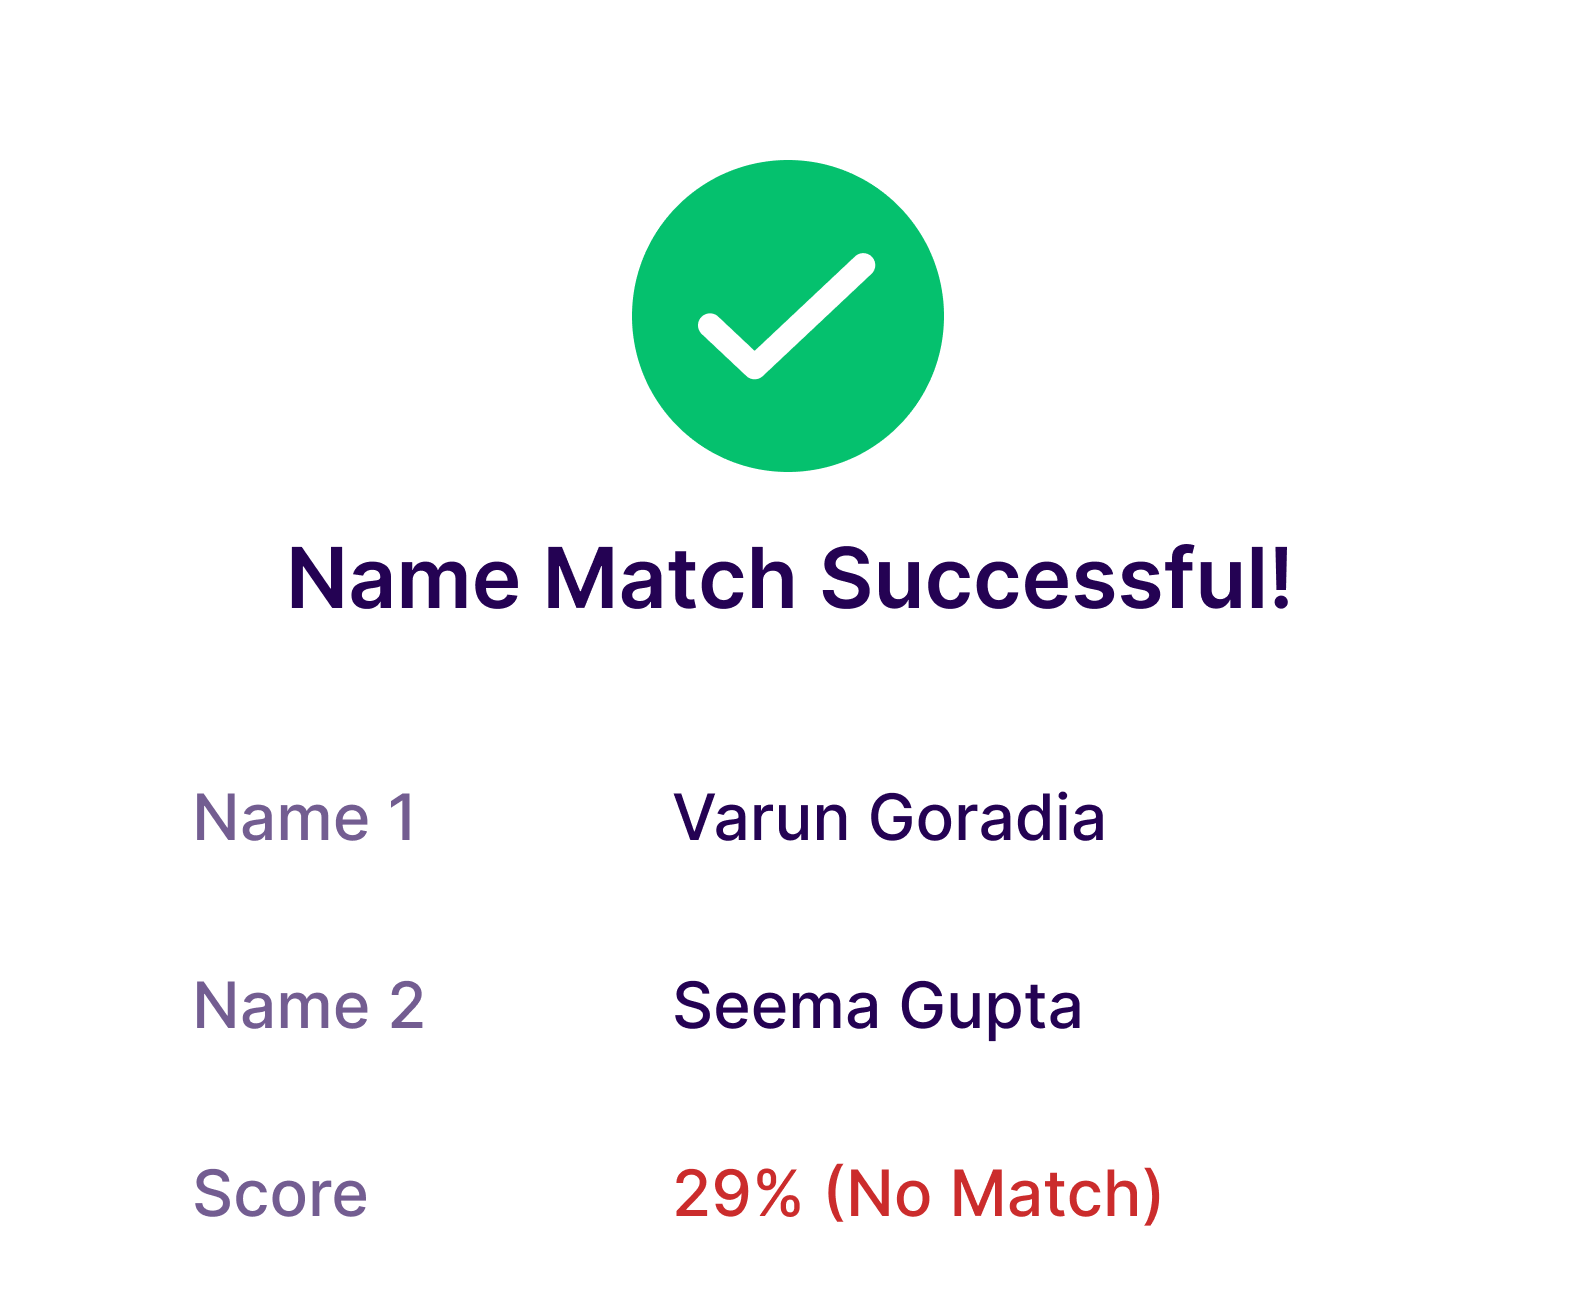Click the "Name Match Successful!" heading

(789, 579)
